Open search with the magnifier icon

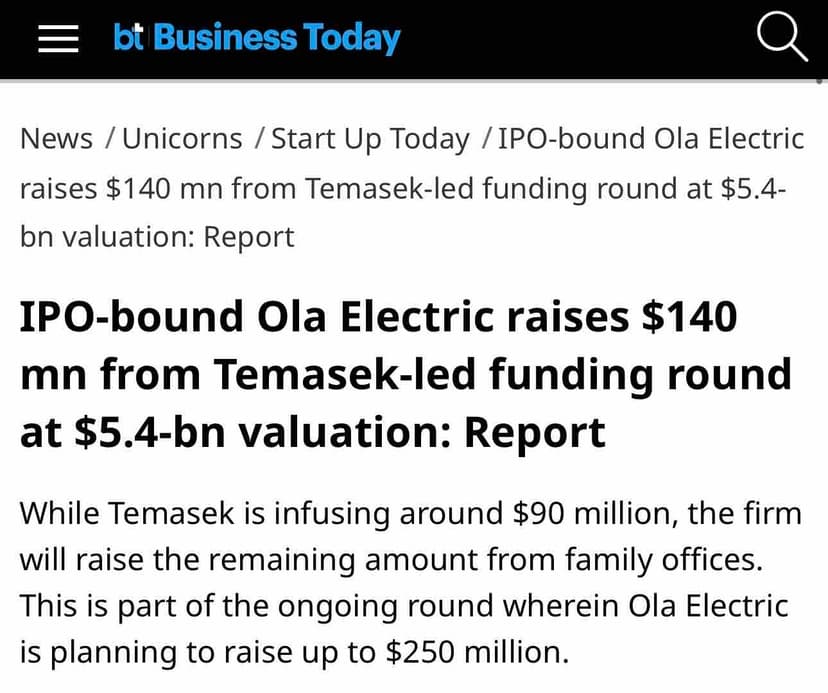781,38
